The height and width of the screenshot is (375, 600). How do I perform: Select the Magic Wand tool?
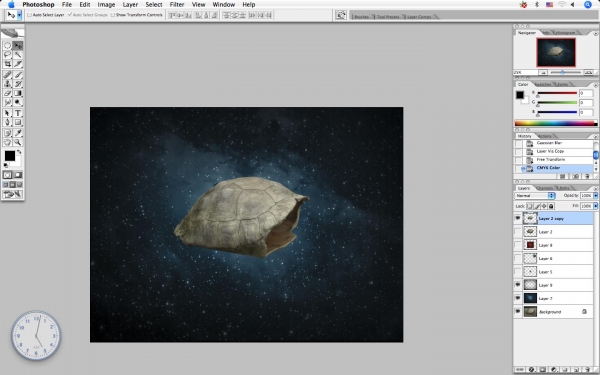[18, 55]
